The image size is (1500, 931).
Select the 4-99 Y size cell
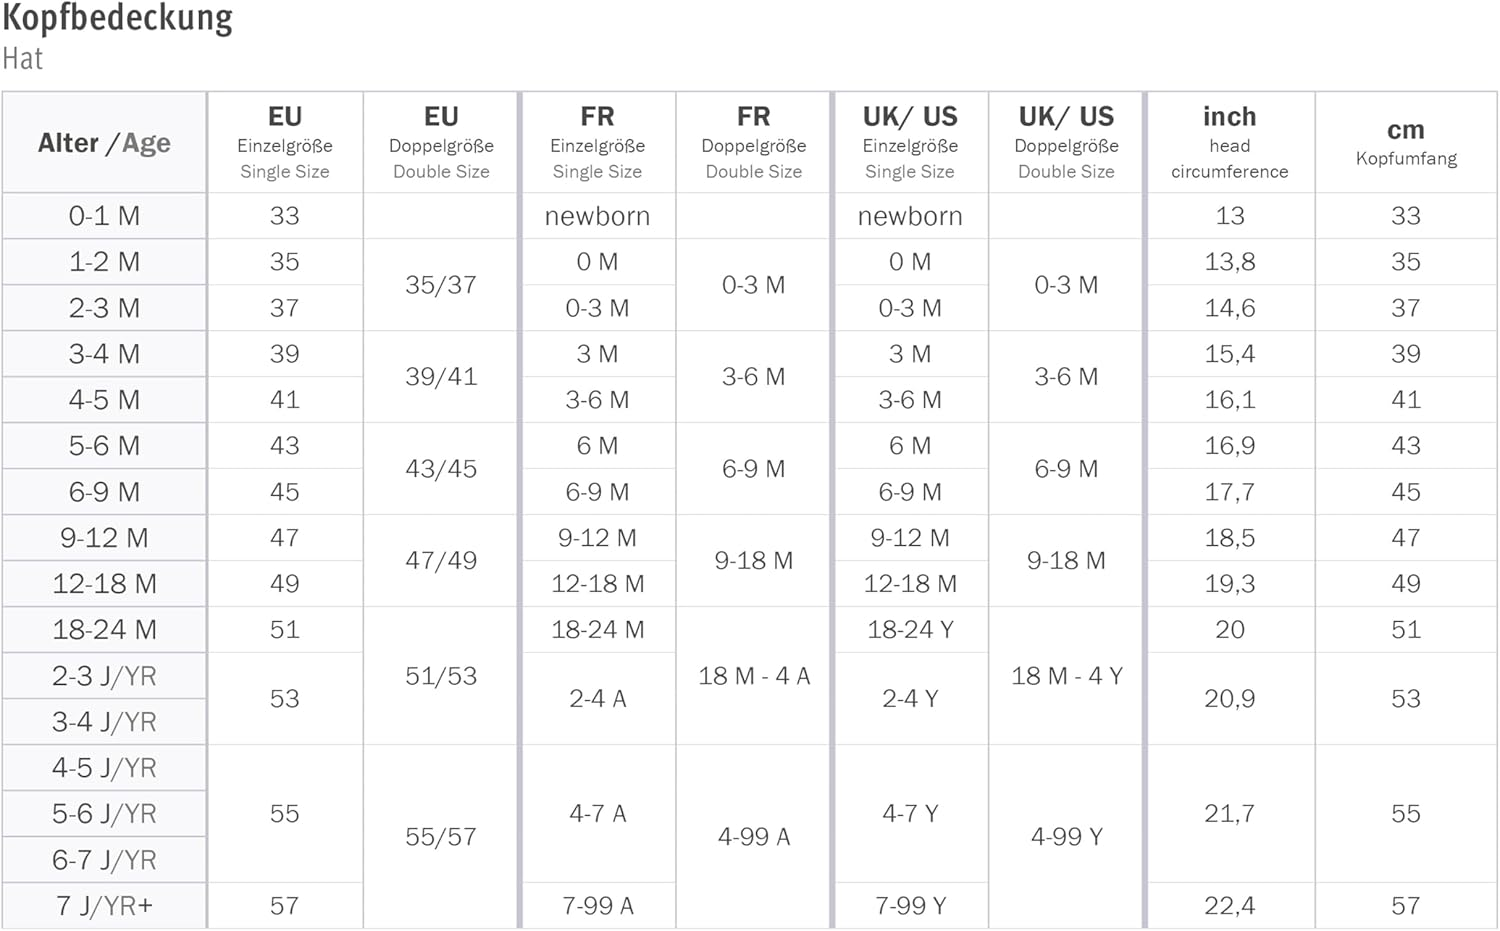coord(1066,837)
